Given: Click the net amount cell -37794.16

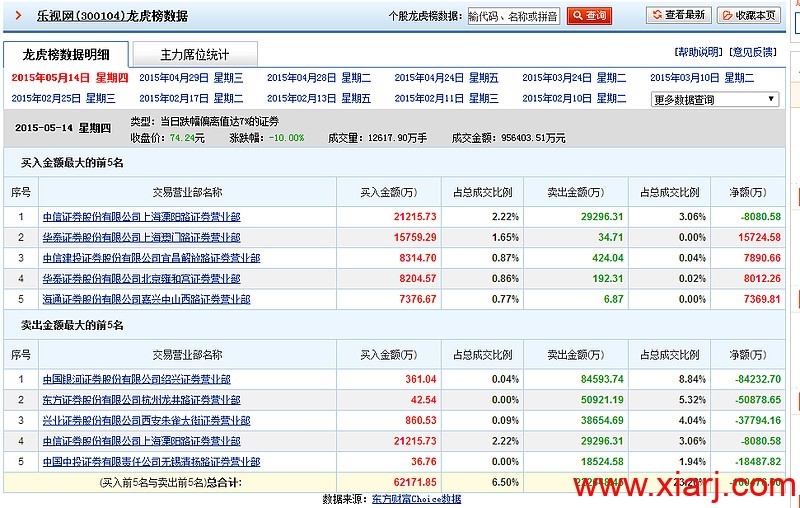Looking at the screenshot, I should pyautogui.click(x=758, y=420).
